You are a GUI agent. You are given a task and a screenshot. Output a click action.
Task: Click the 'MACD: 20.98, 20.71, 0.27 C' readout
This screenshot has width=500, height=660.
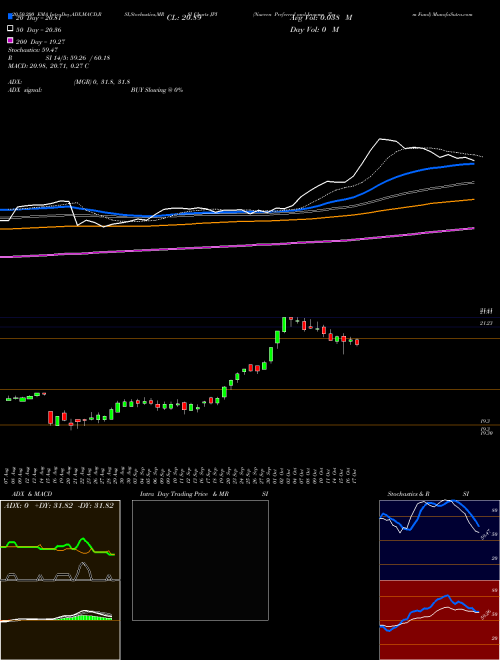click(x=48, y=66)
